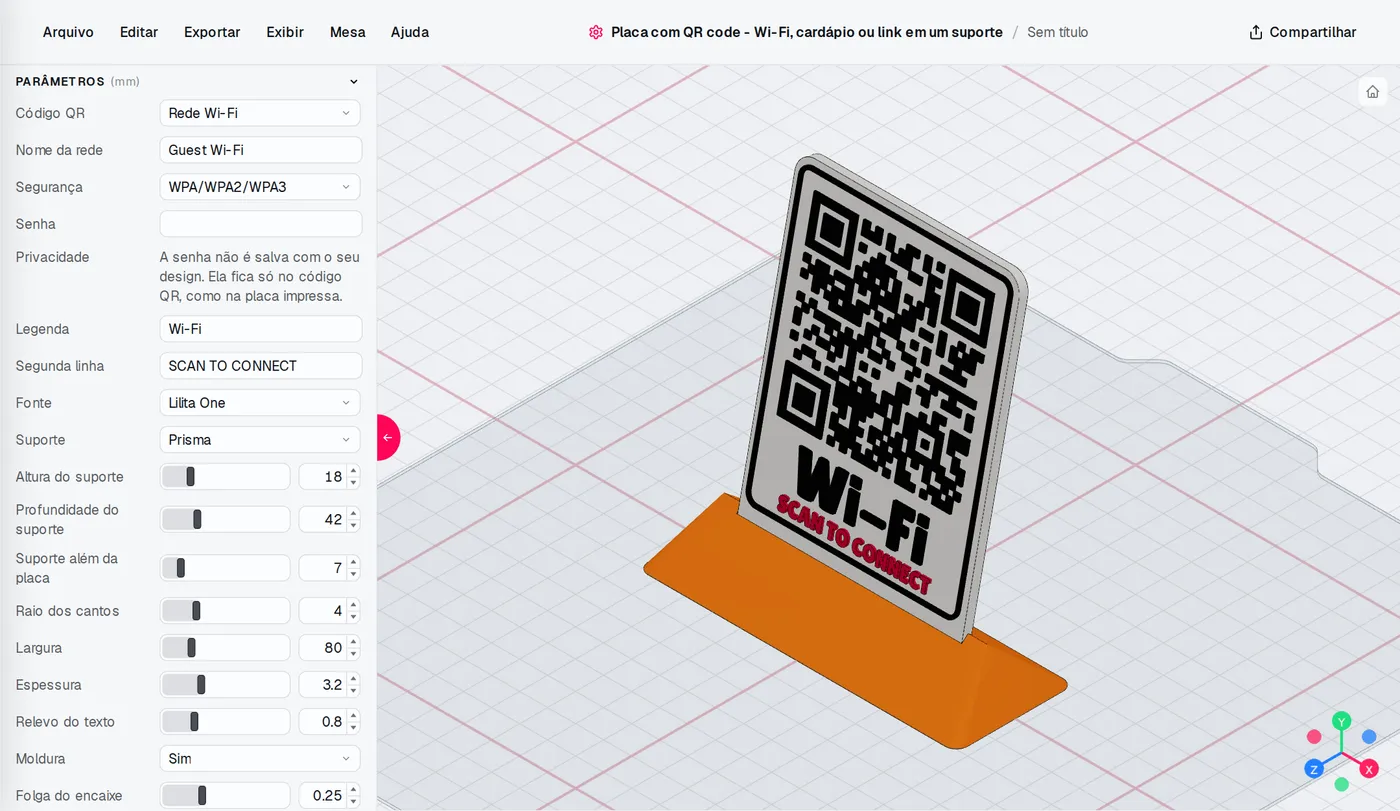Screen dimensions: 1400x811
Task: Click the home view reset icon
Action: (1373, 91)
